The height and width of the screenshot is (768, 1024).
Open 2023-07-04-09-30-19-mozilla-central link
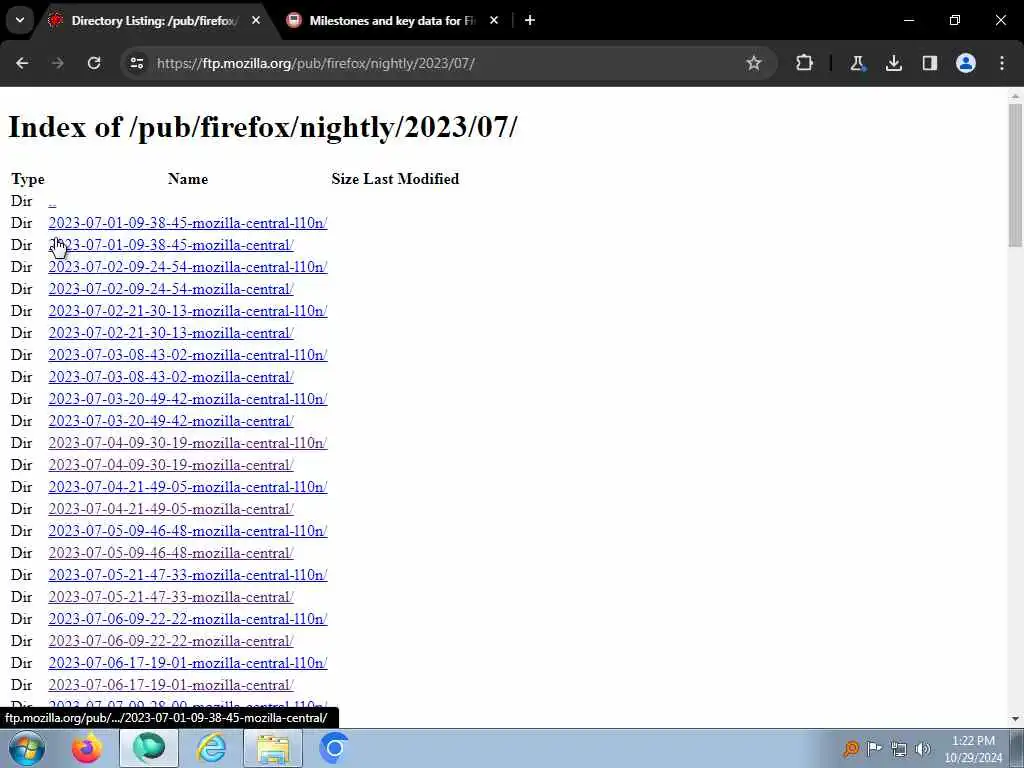point(171,465)
